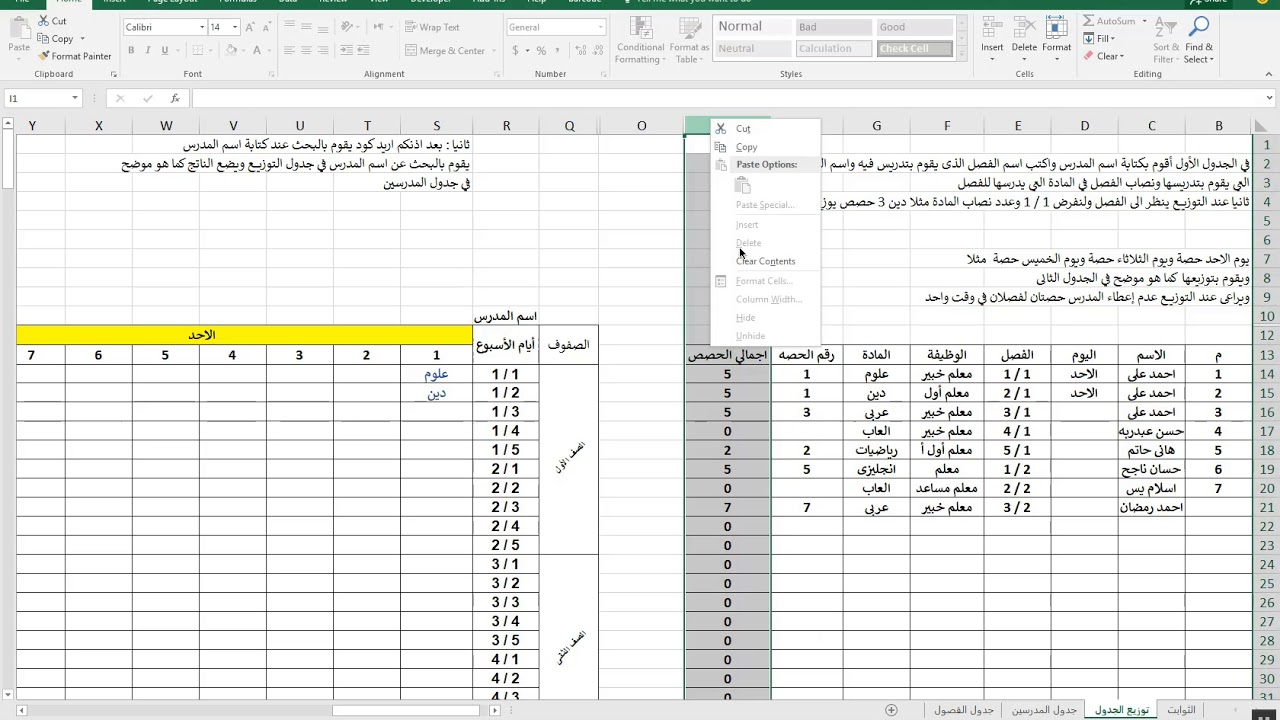Expand the formula bar

point(1270,98)
